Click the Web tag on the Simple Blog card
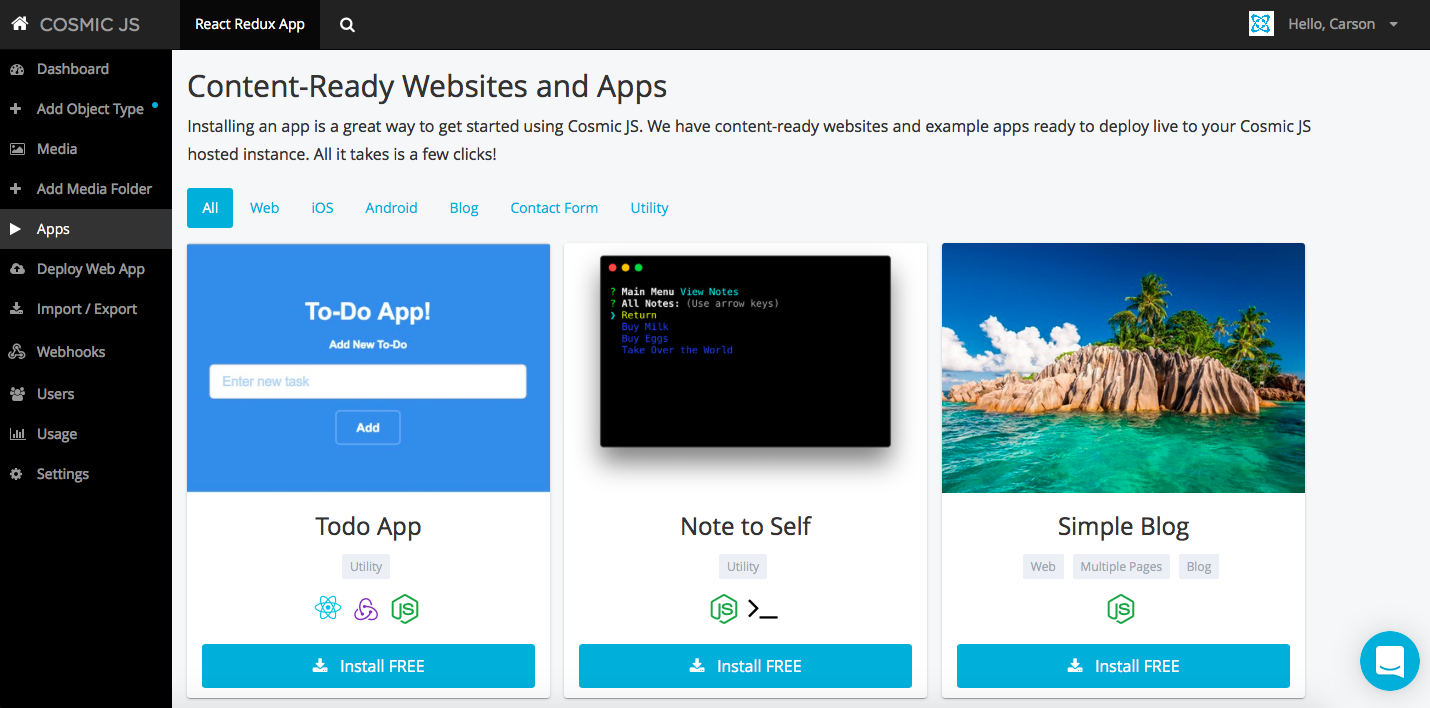Screen dimensions: 1430x708 pyautogui.click(x=1043, y=566)
